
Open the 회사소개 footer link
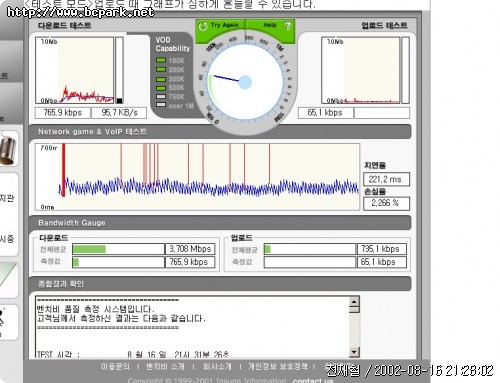[217, 367]
